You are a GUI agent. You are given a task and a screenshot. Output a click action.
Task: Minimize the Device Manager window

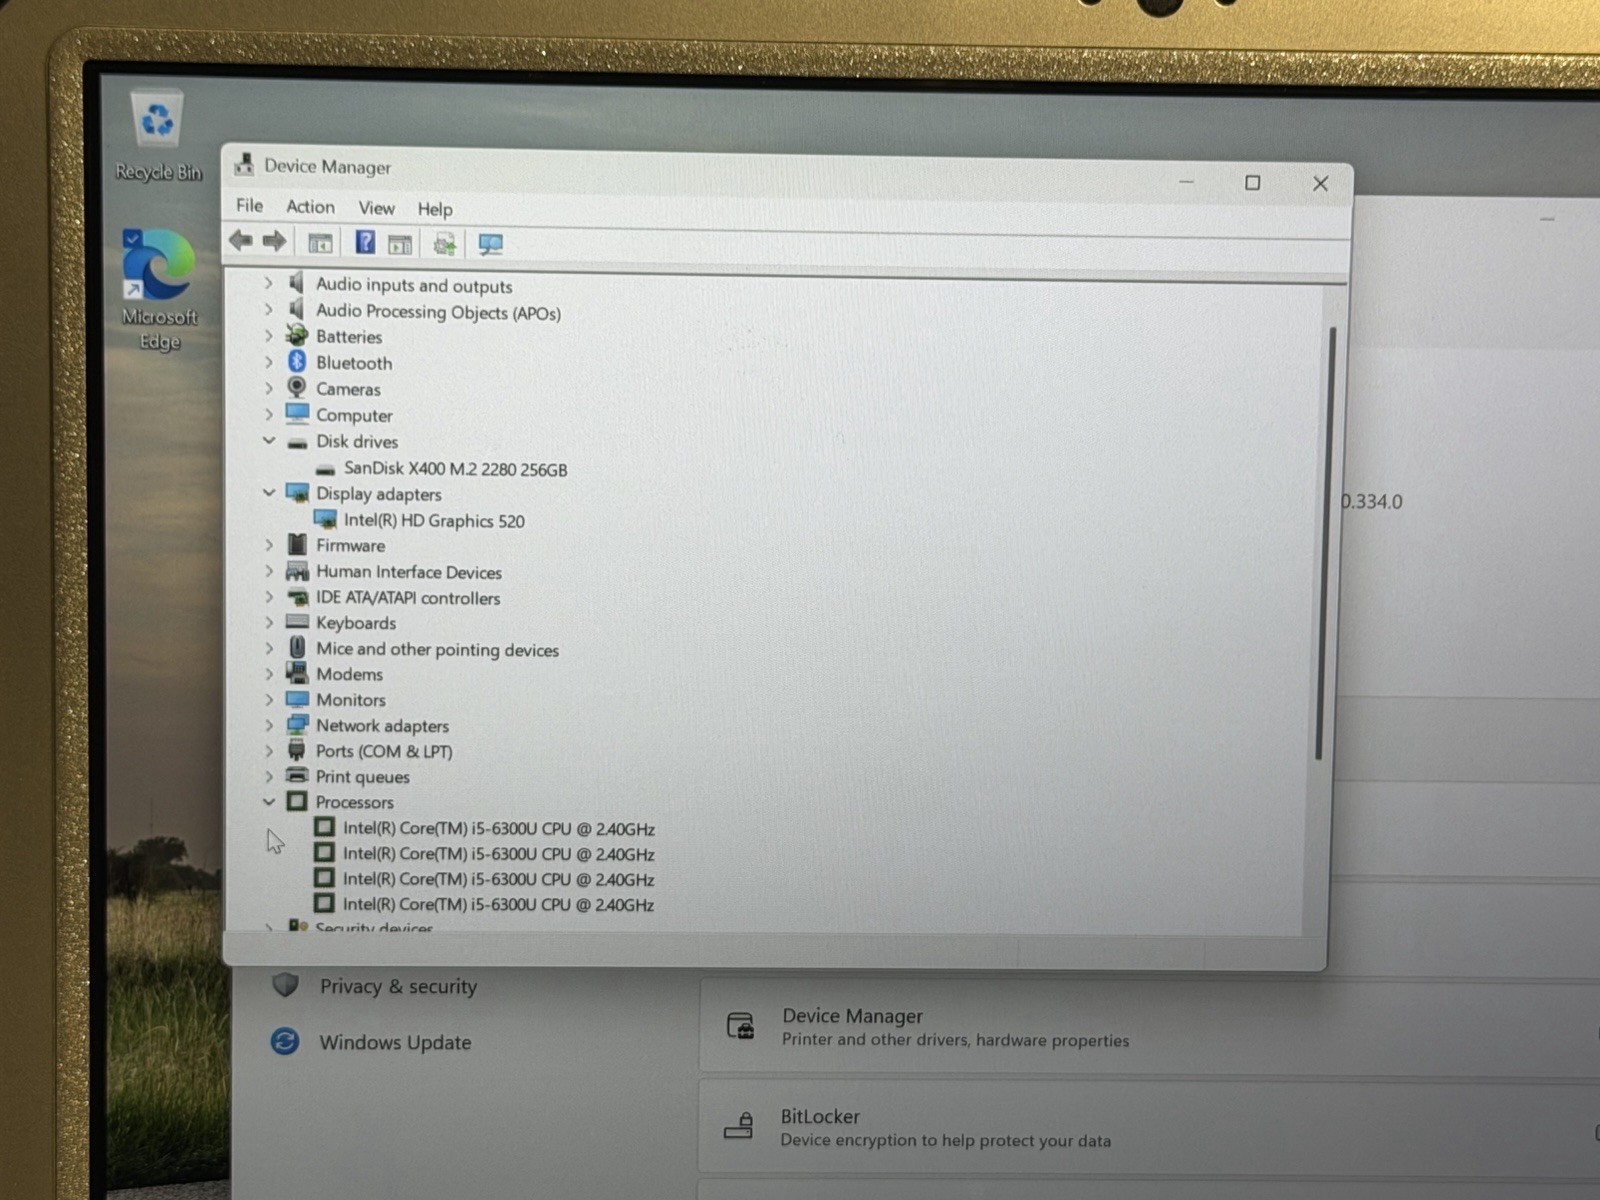click(x=1186, y=182)
